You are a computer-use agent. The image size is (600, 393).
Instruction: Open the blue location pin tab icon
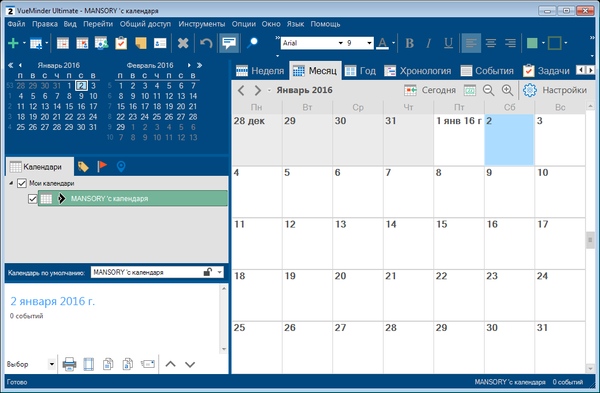121,166
